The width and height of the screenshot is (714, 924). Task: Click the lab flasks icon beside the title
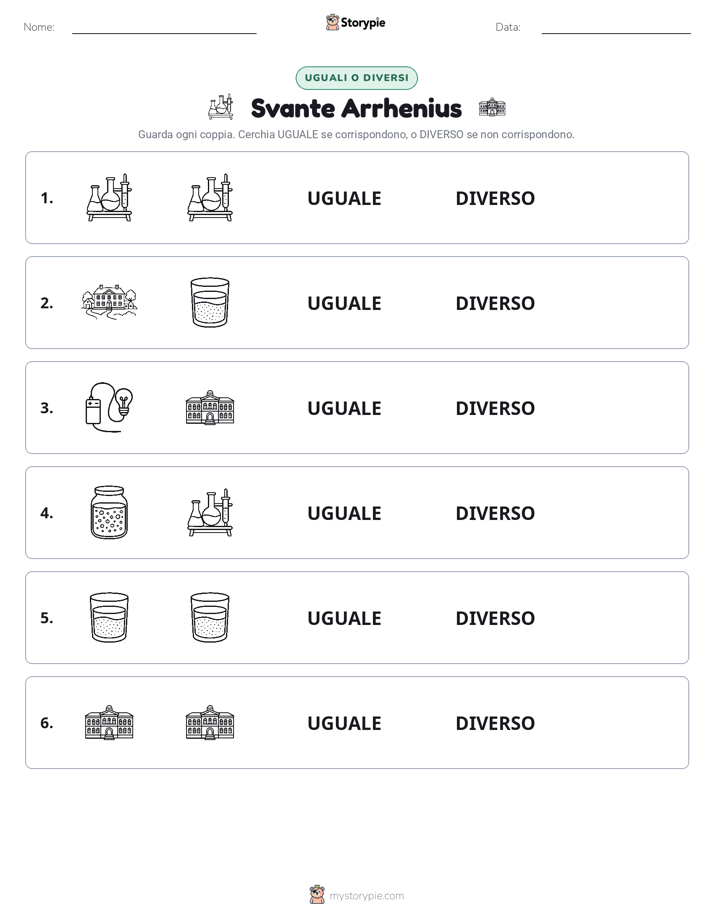[221, 107]
